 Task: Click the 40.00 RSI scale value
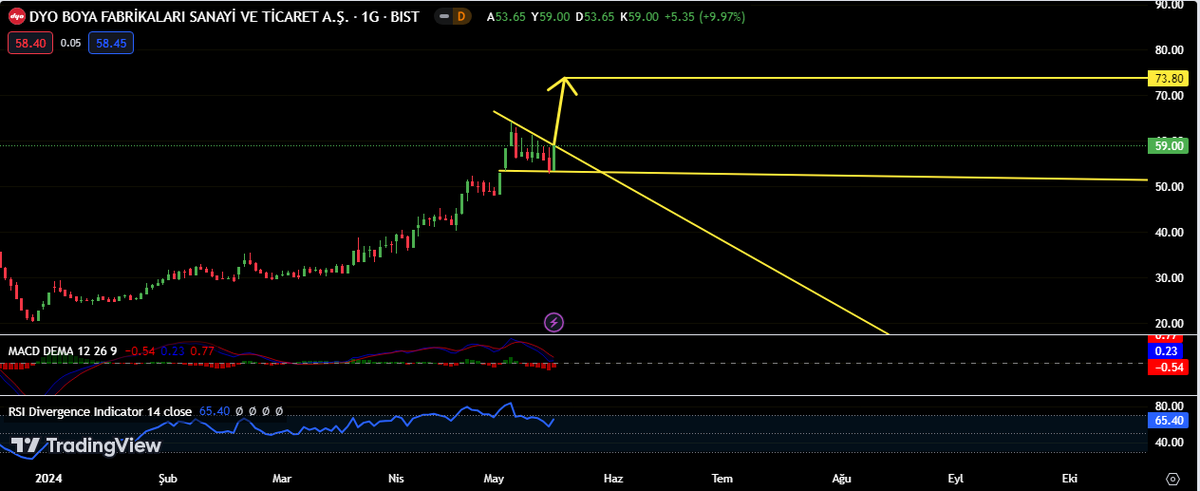click(1170, 441)
